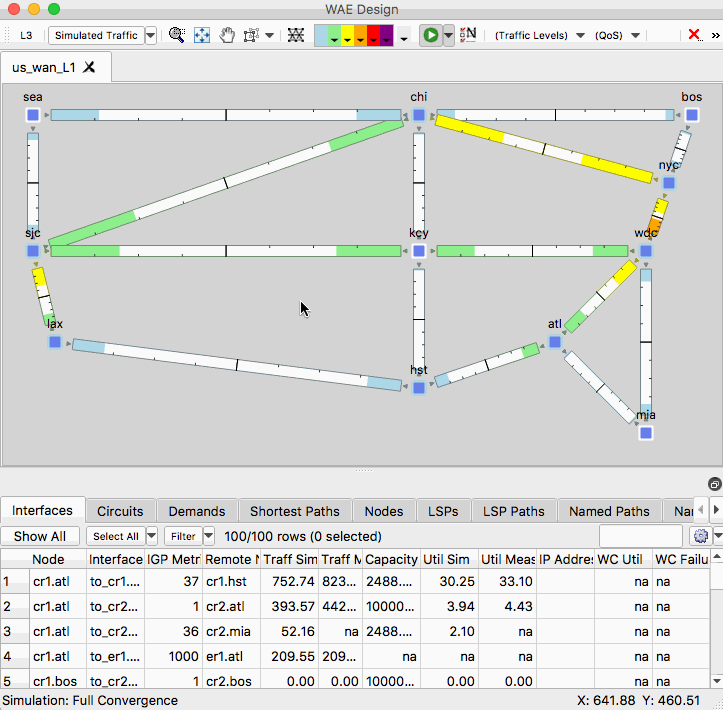Click the L3 layer button
This screenshot has width=723, height=710.
coord(26,36)
